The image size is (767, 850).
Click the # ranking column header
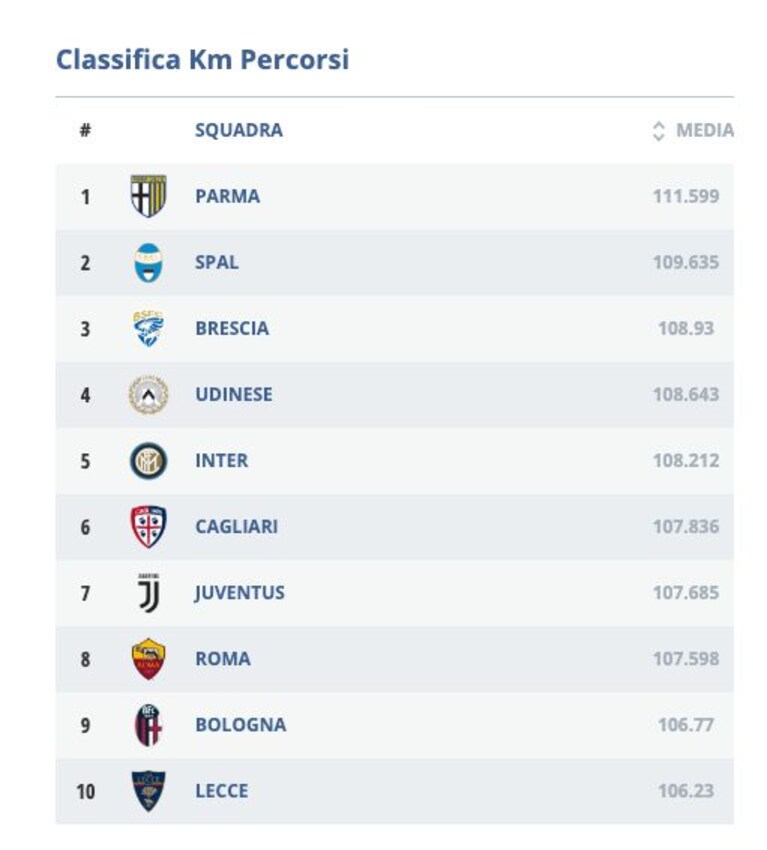point(85,130)
